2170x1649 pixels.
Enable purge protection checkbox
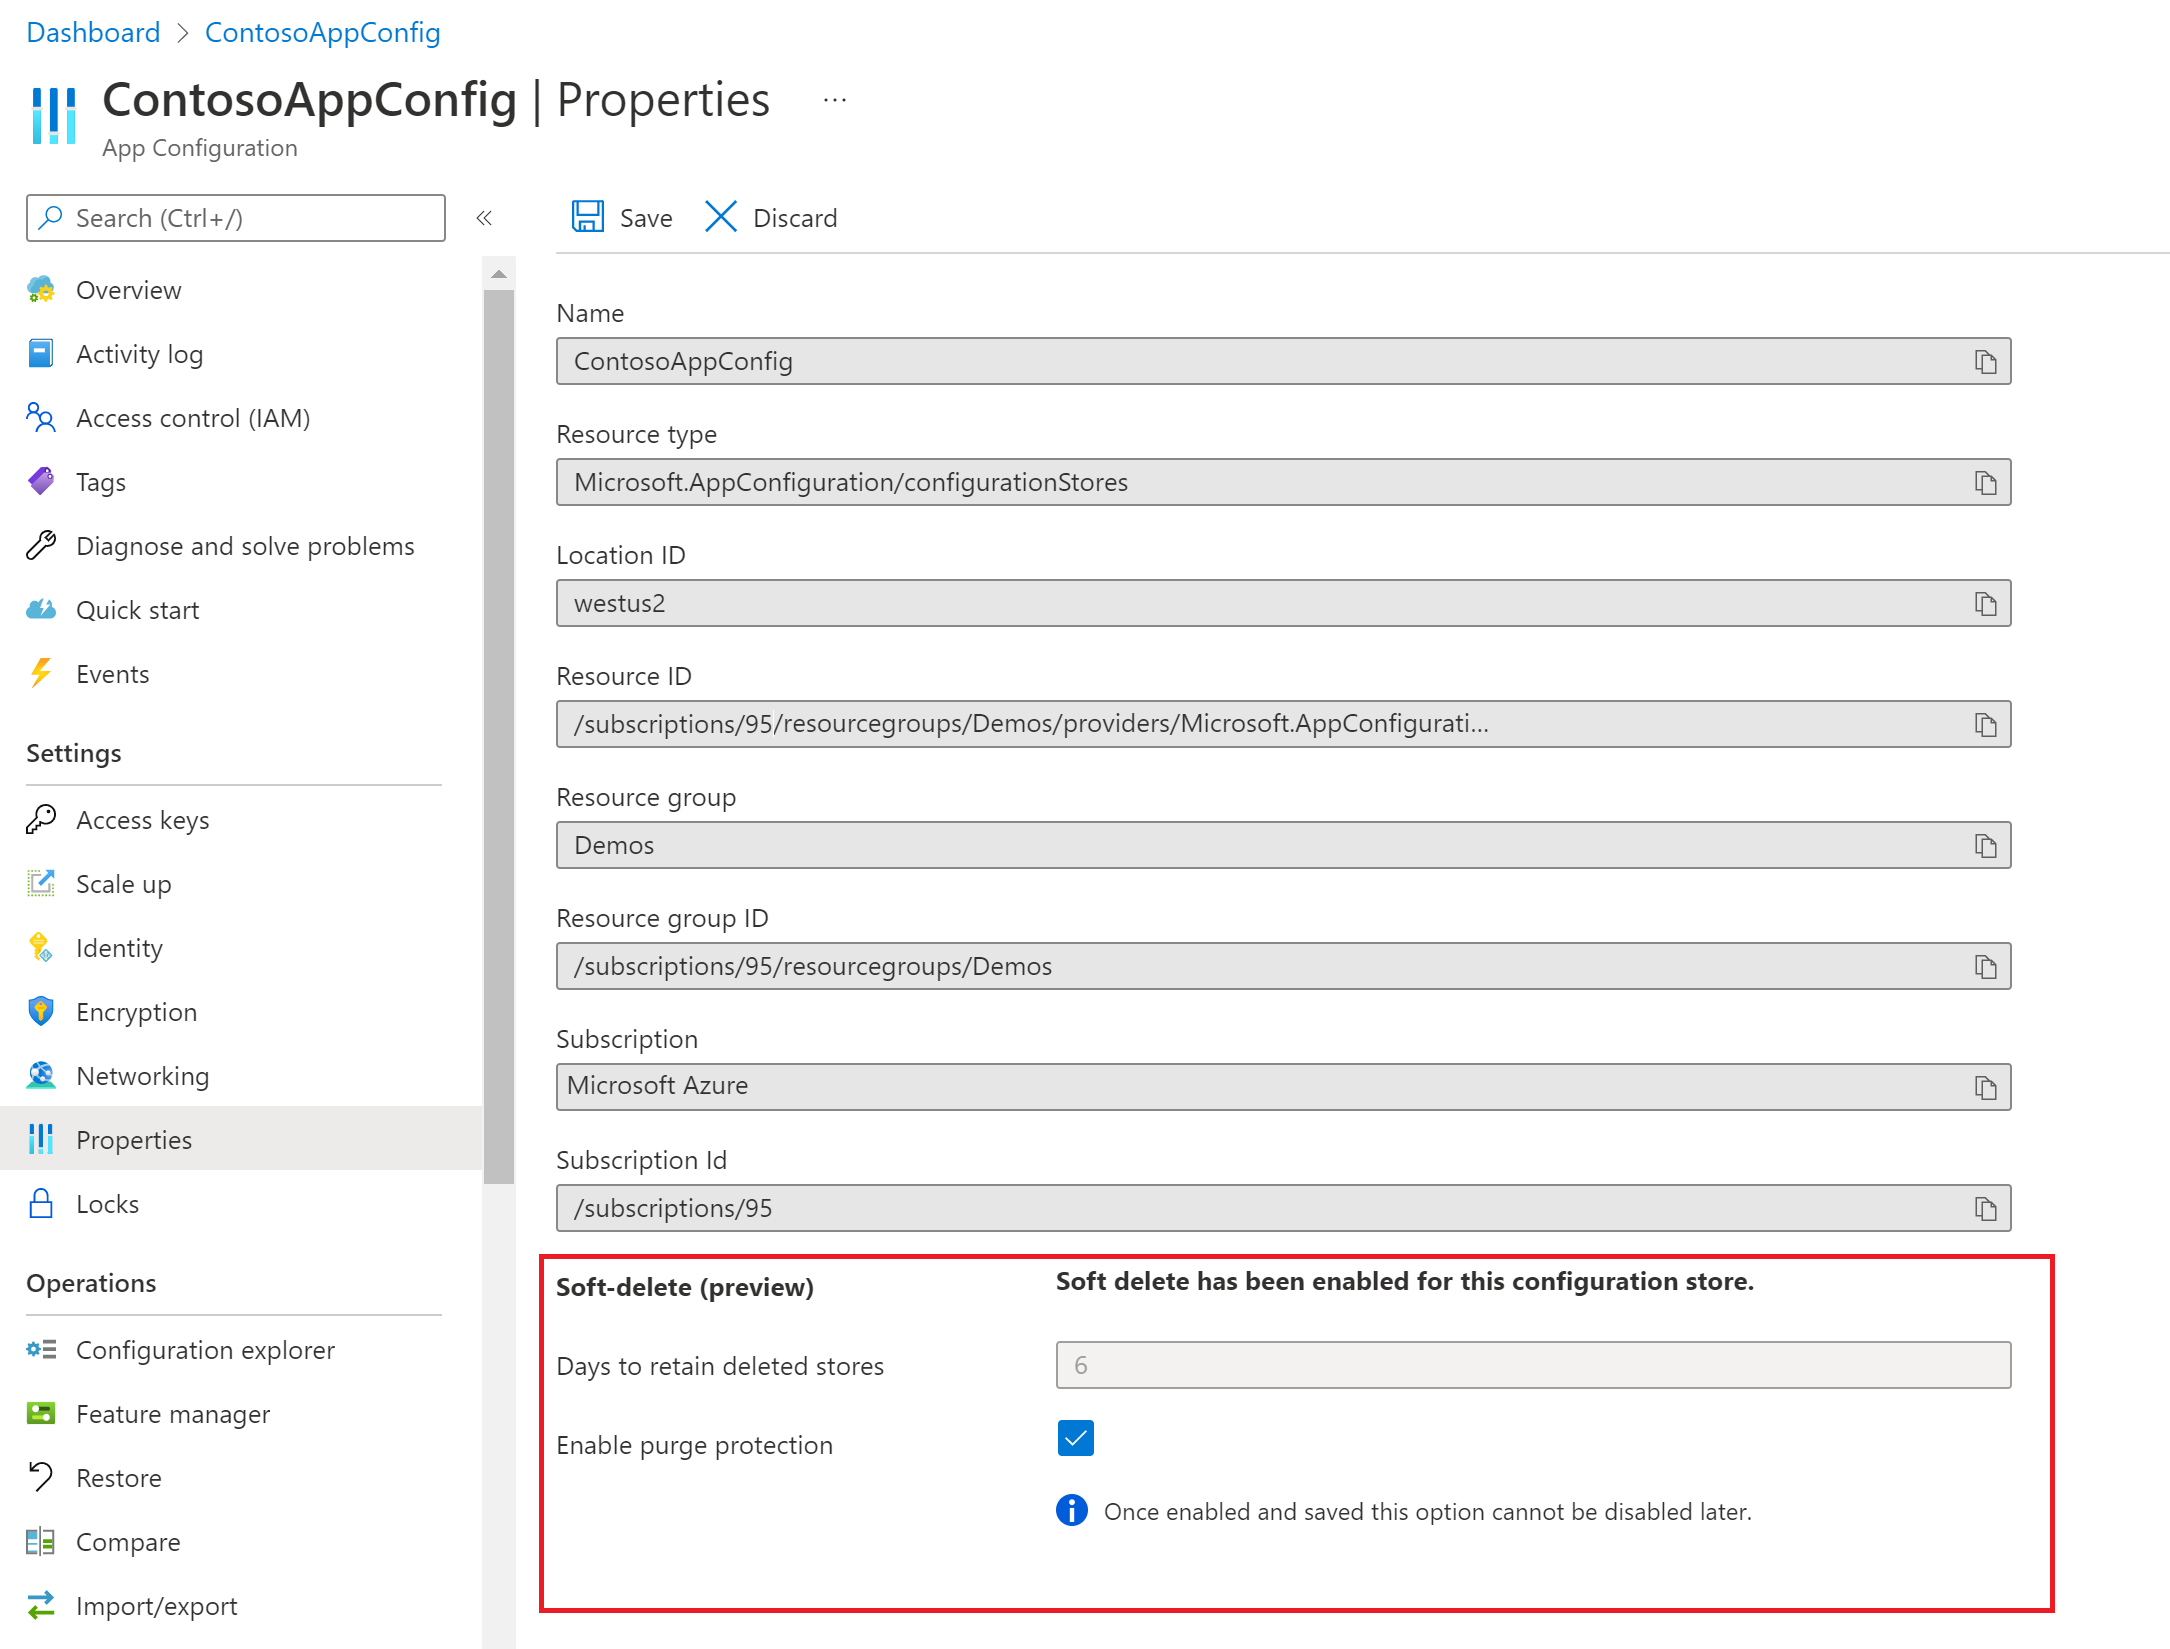click(1074, 1438)
